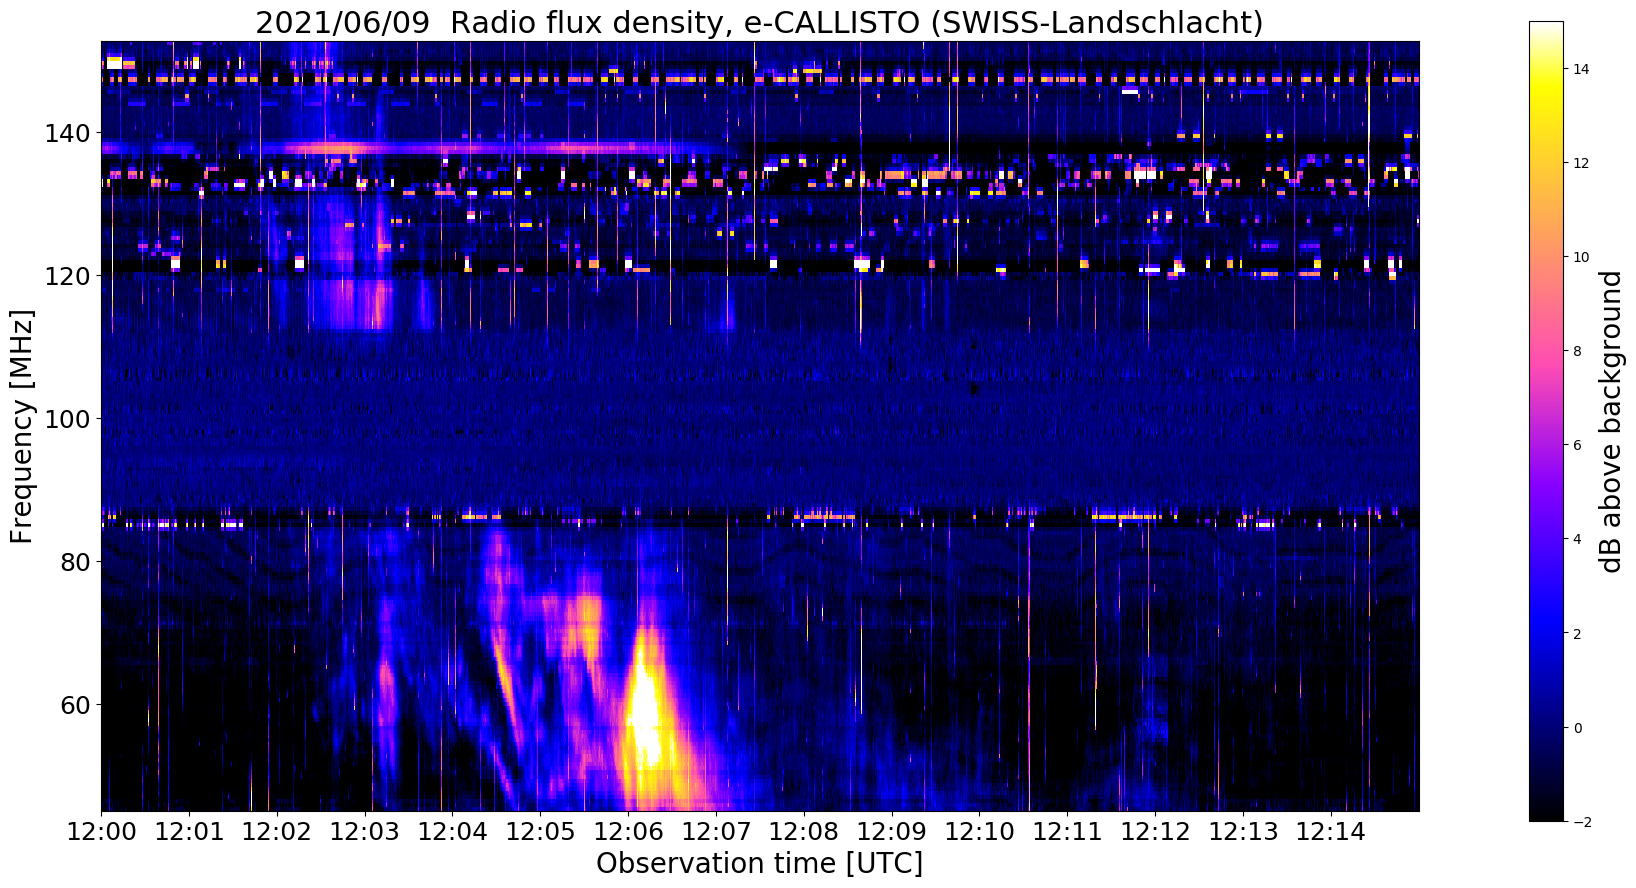The width and height of the screenshot is (1636, 888).
Task: Click the 12:14 time tick label
Action: pyautogui.click(x=1331, y=832)
